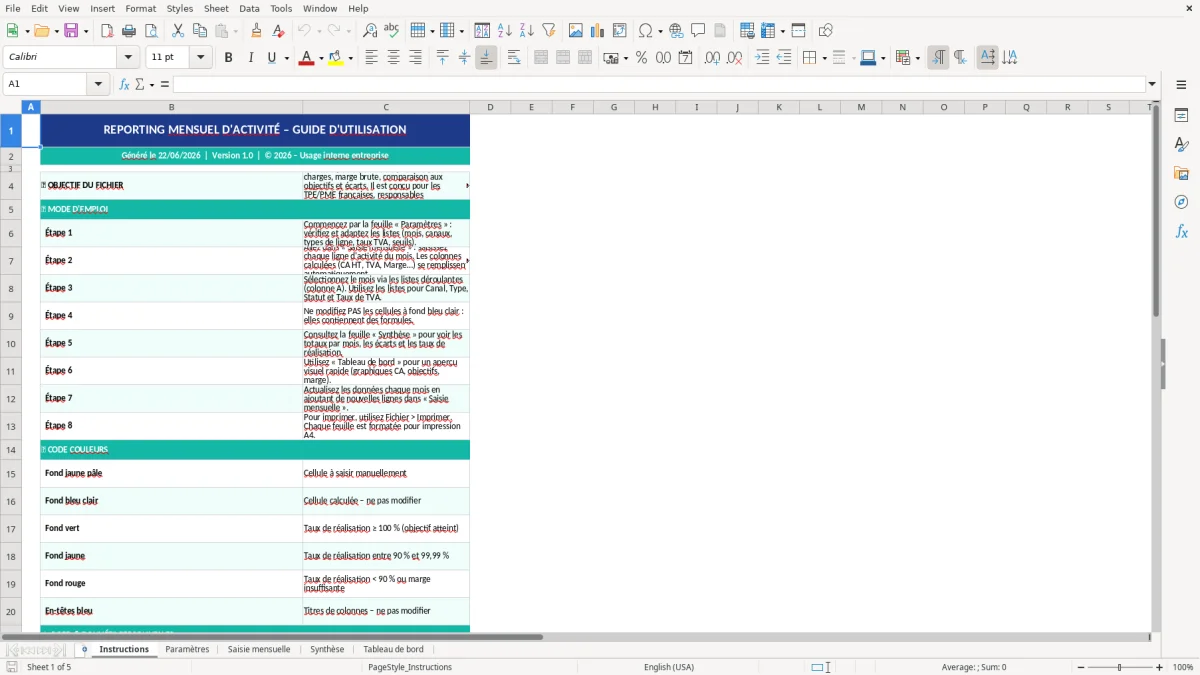Open the Name Box dropdown

(x=99, y=84)
